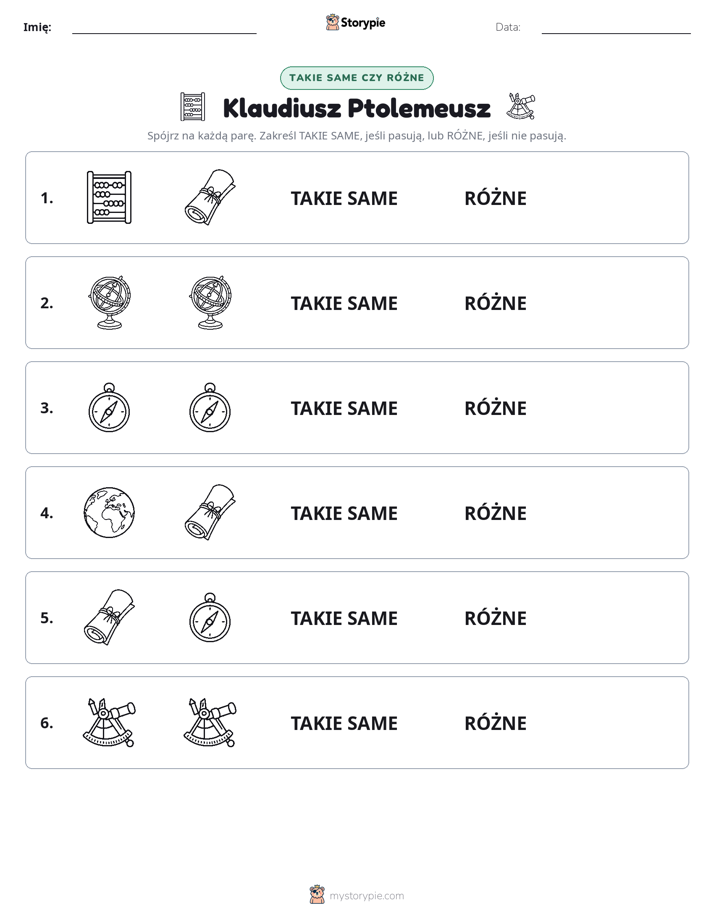Click the scroll icon in row 1
This screenshot has height=924, width=714.
click(x=210, y=197)
